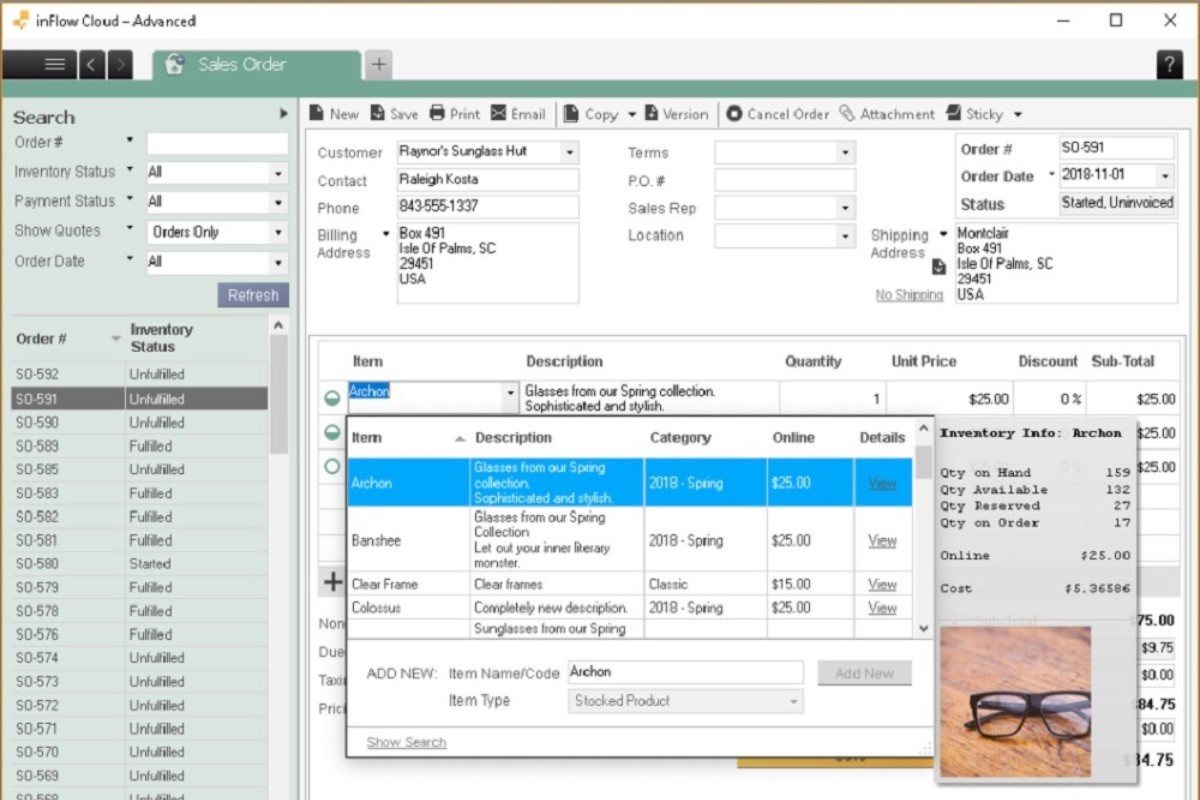
Task: Go back with the left arrow button
Action: pos(90,65)
